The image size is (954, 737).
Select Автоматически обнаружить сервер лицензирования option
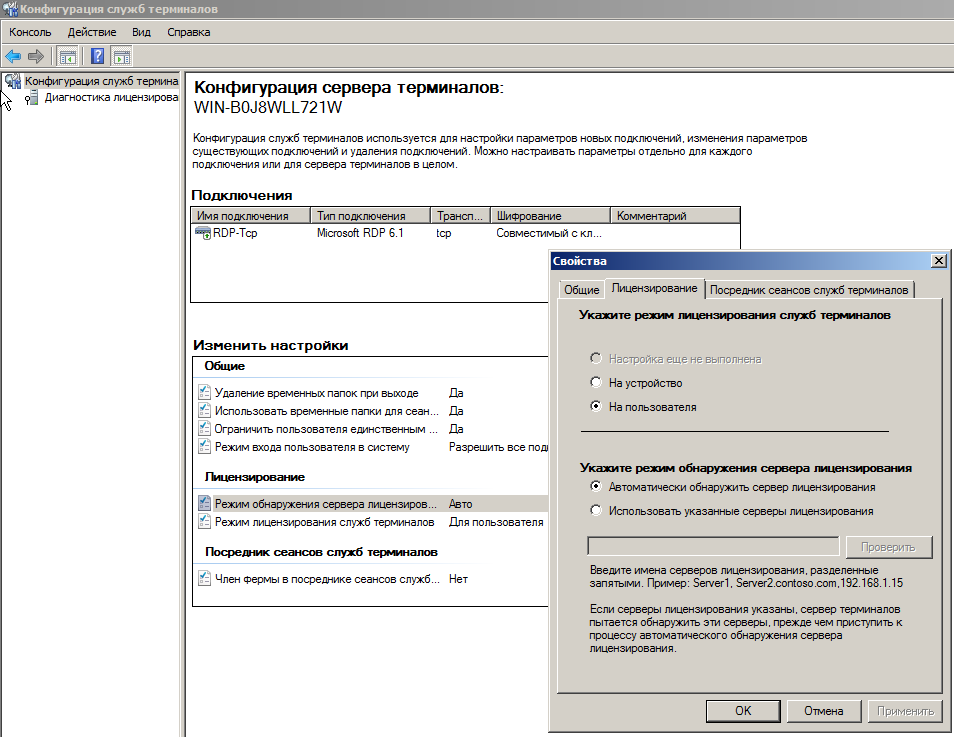[x=596, y=487]
